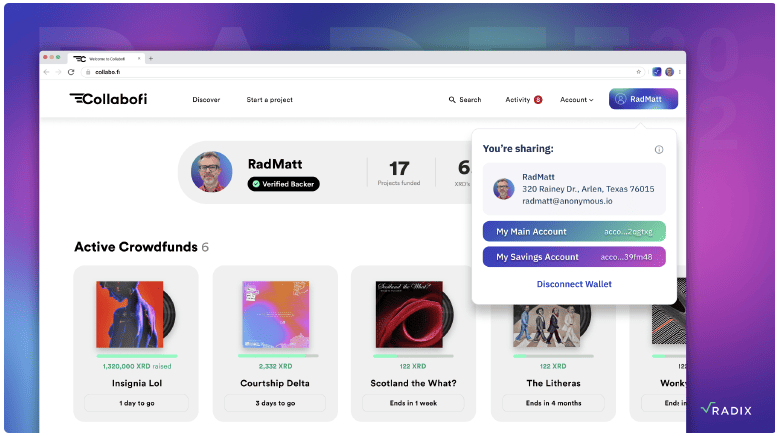The height and width of the screenshot is (436, 779).
Task: Click the Insignia Lol funding progress bar
Action: [x=136, y=355]
